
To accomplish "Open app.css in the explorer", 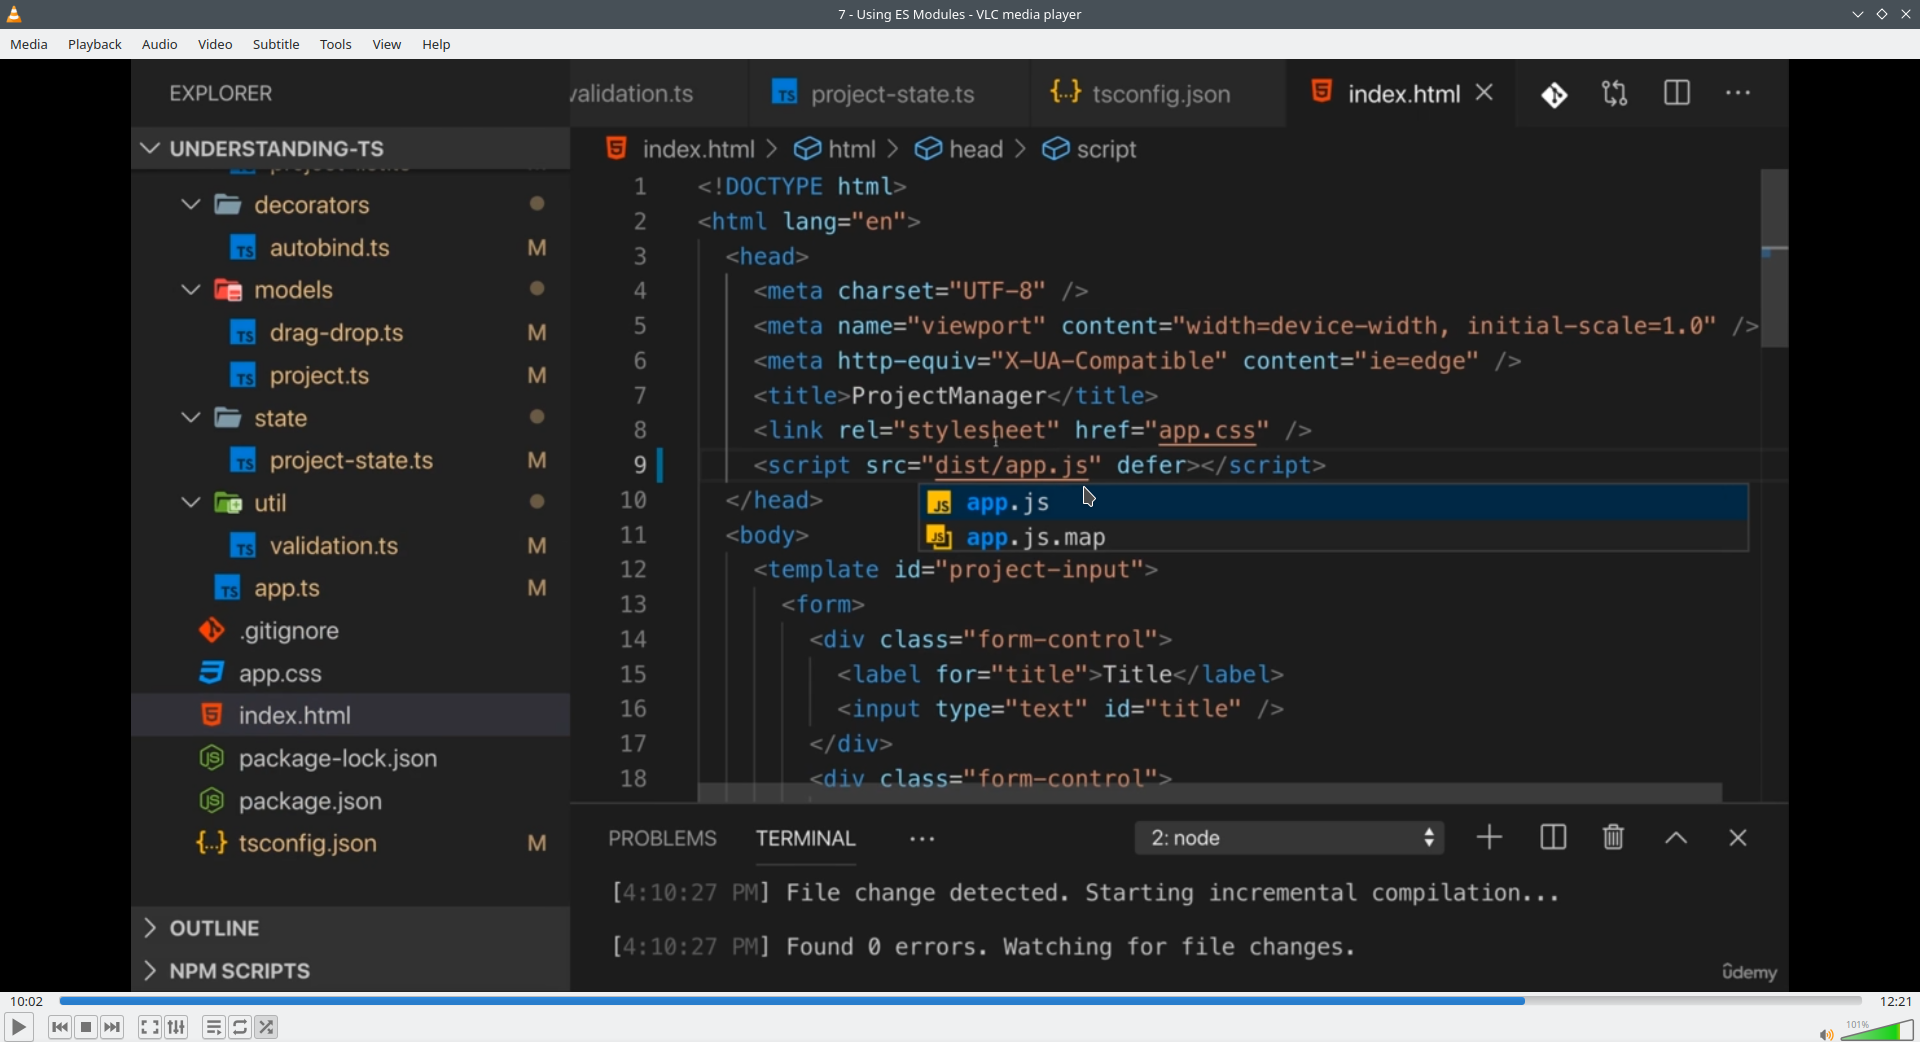I will pos(350,674).
